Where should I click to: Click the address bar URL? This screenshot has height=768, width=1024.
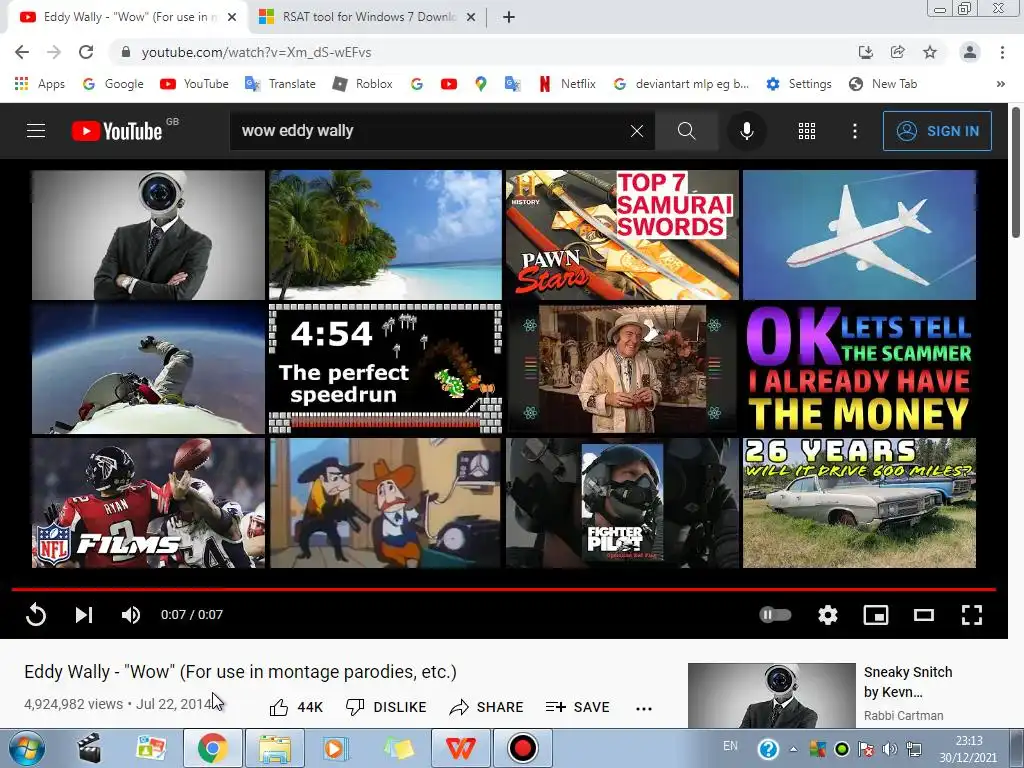point(256,52)
